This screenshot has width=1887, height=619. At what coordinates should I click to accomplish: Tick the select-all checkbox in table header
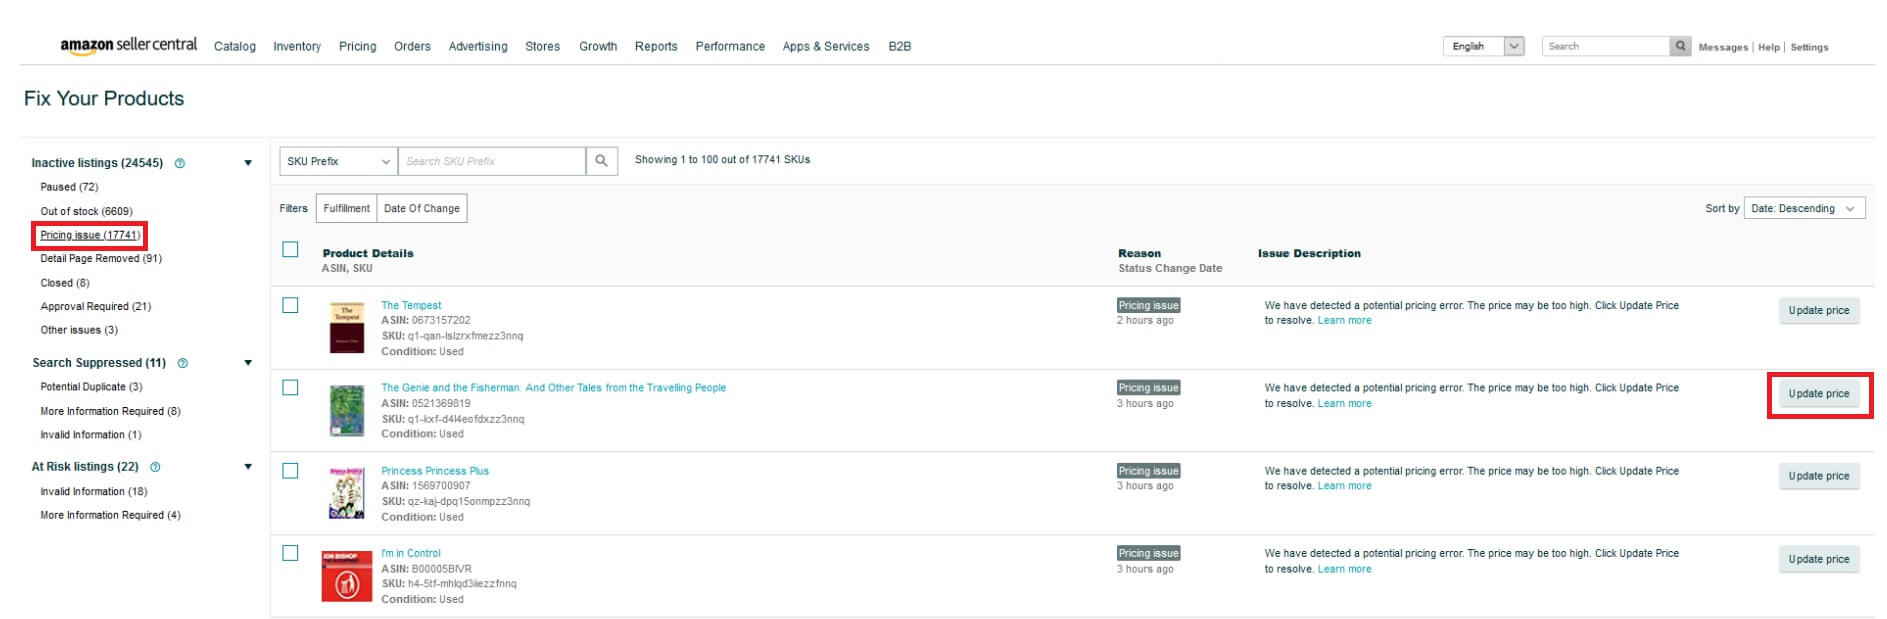290,250
